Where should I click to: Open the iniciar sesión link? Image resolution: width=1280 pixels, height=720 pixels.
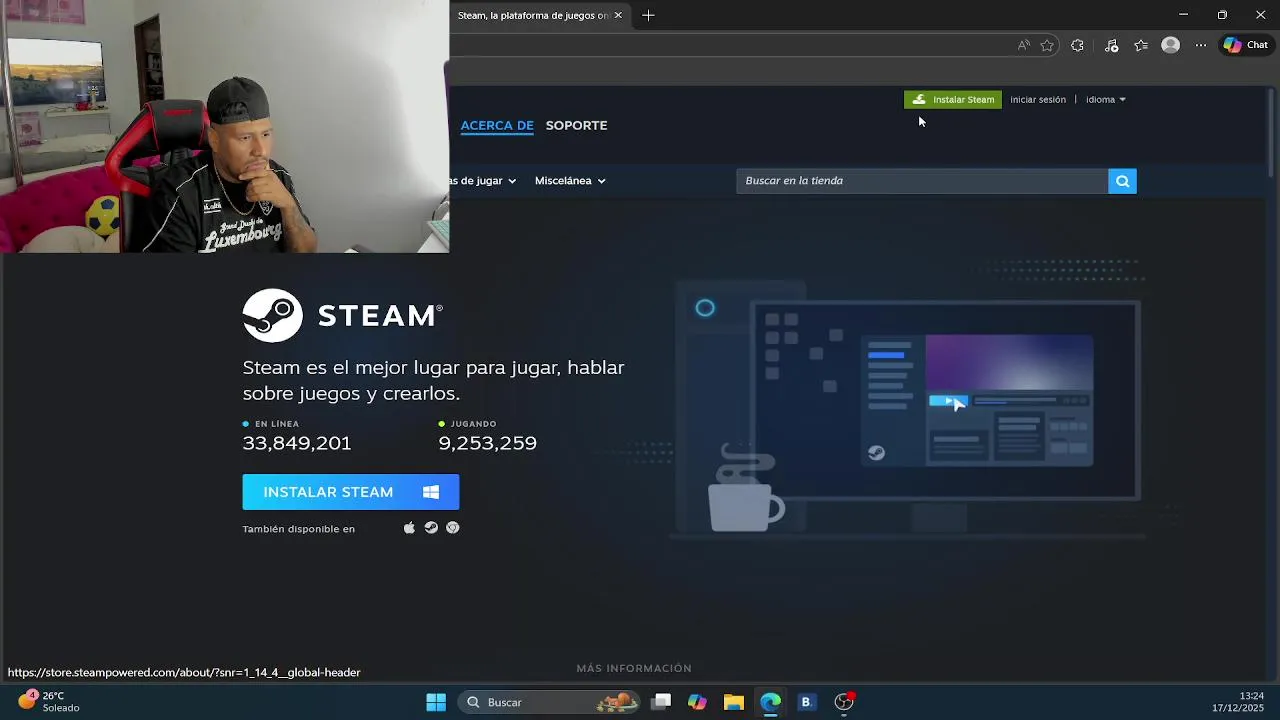click(1038, 99)
